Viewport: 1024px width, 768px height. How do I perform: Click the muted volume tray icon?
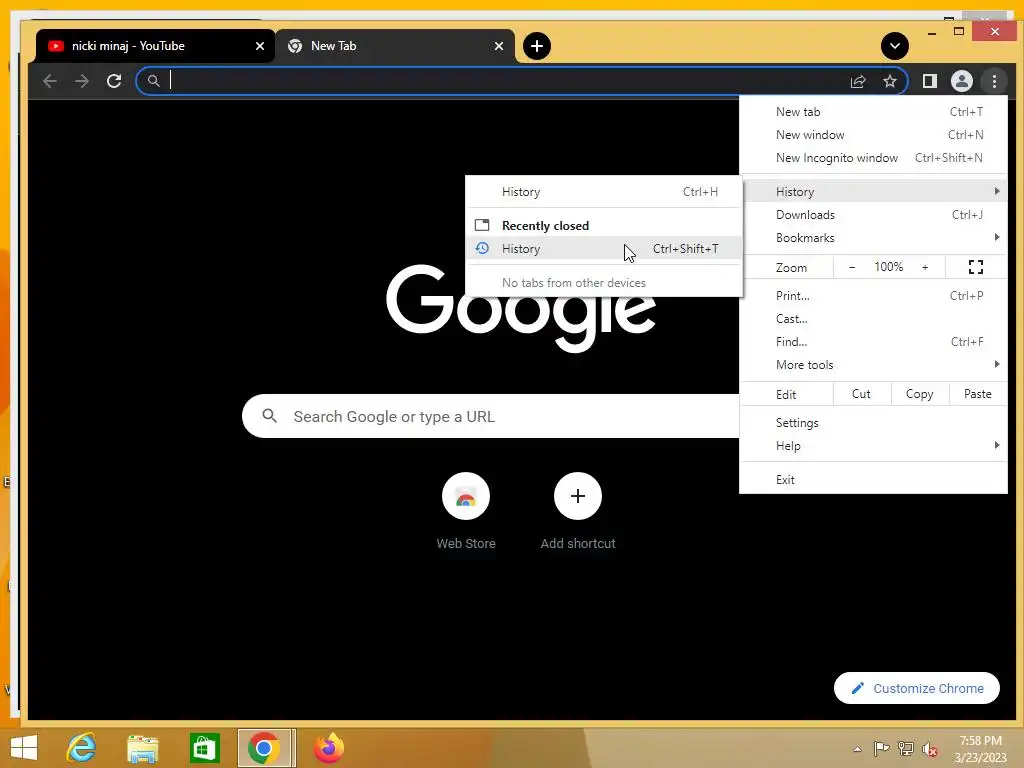929,749
